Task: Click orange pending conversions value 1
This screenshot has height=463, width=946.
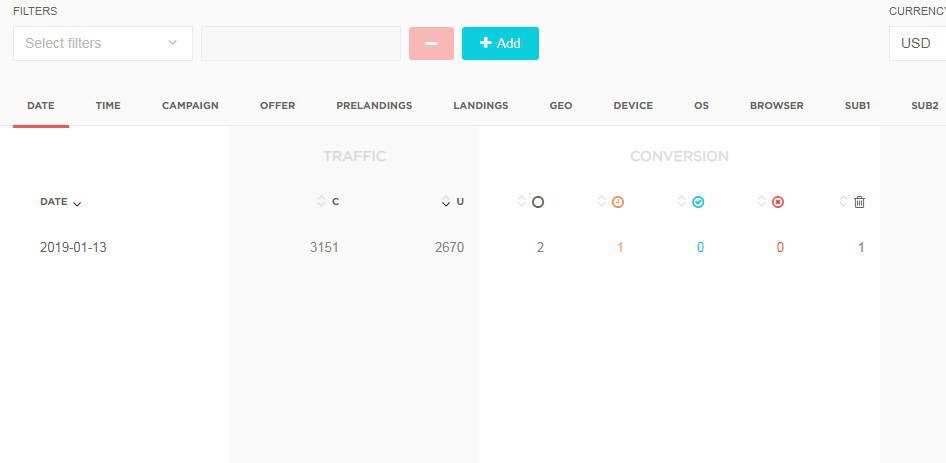Action: [620, 247]
